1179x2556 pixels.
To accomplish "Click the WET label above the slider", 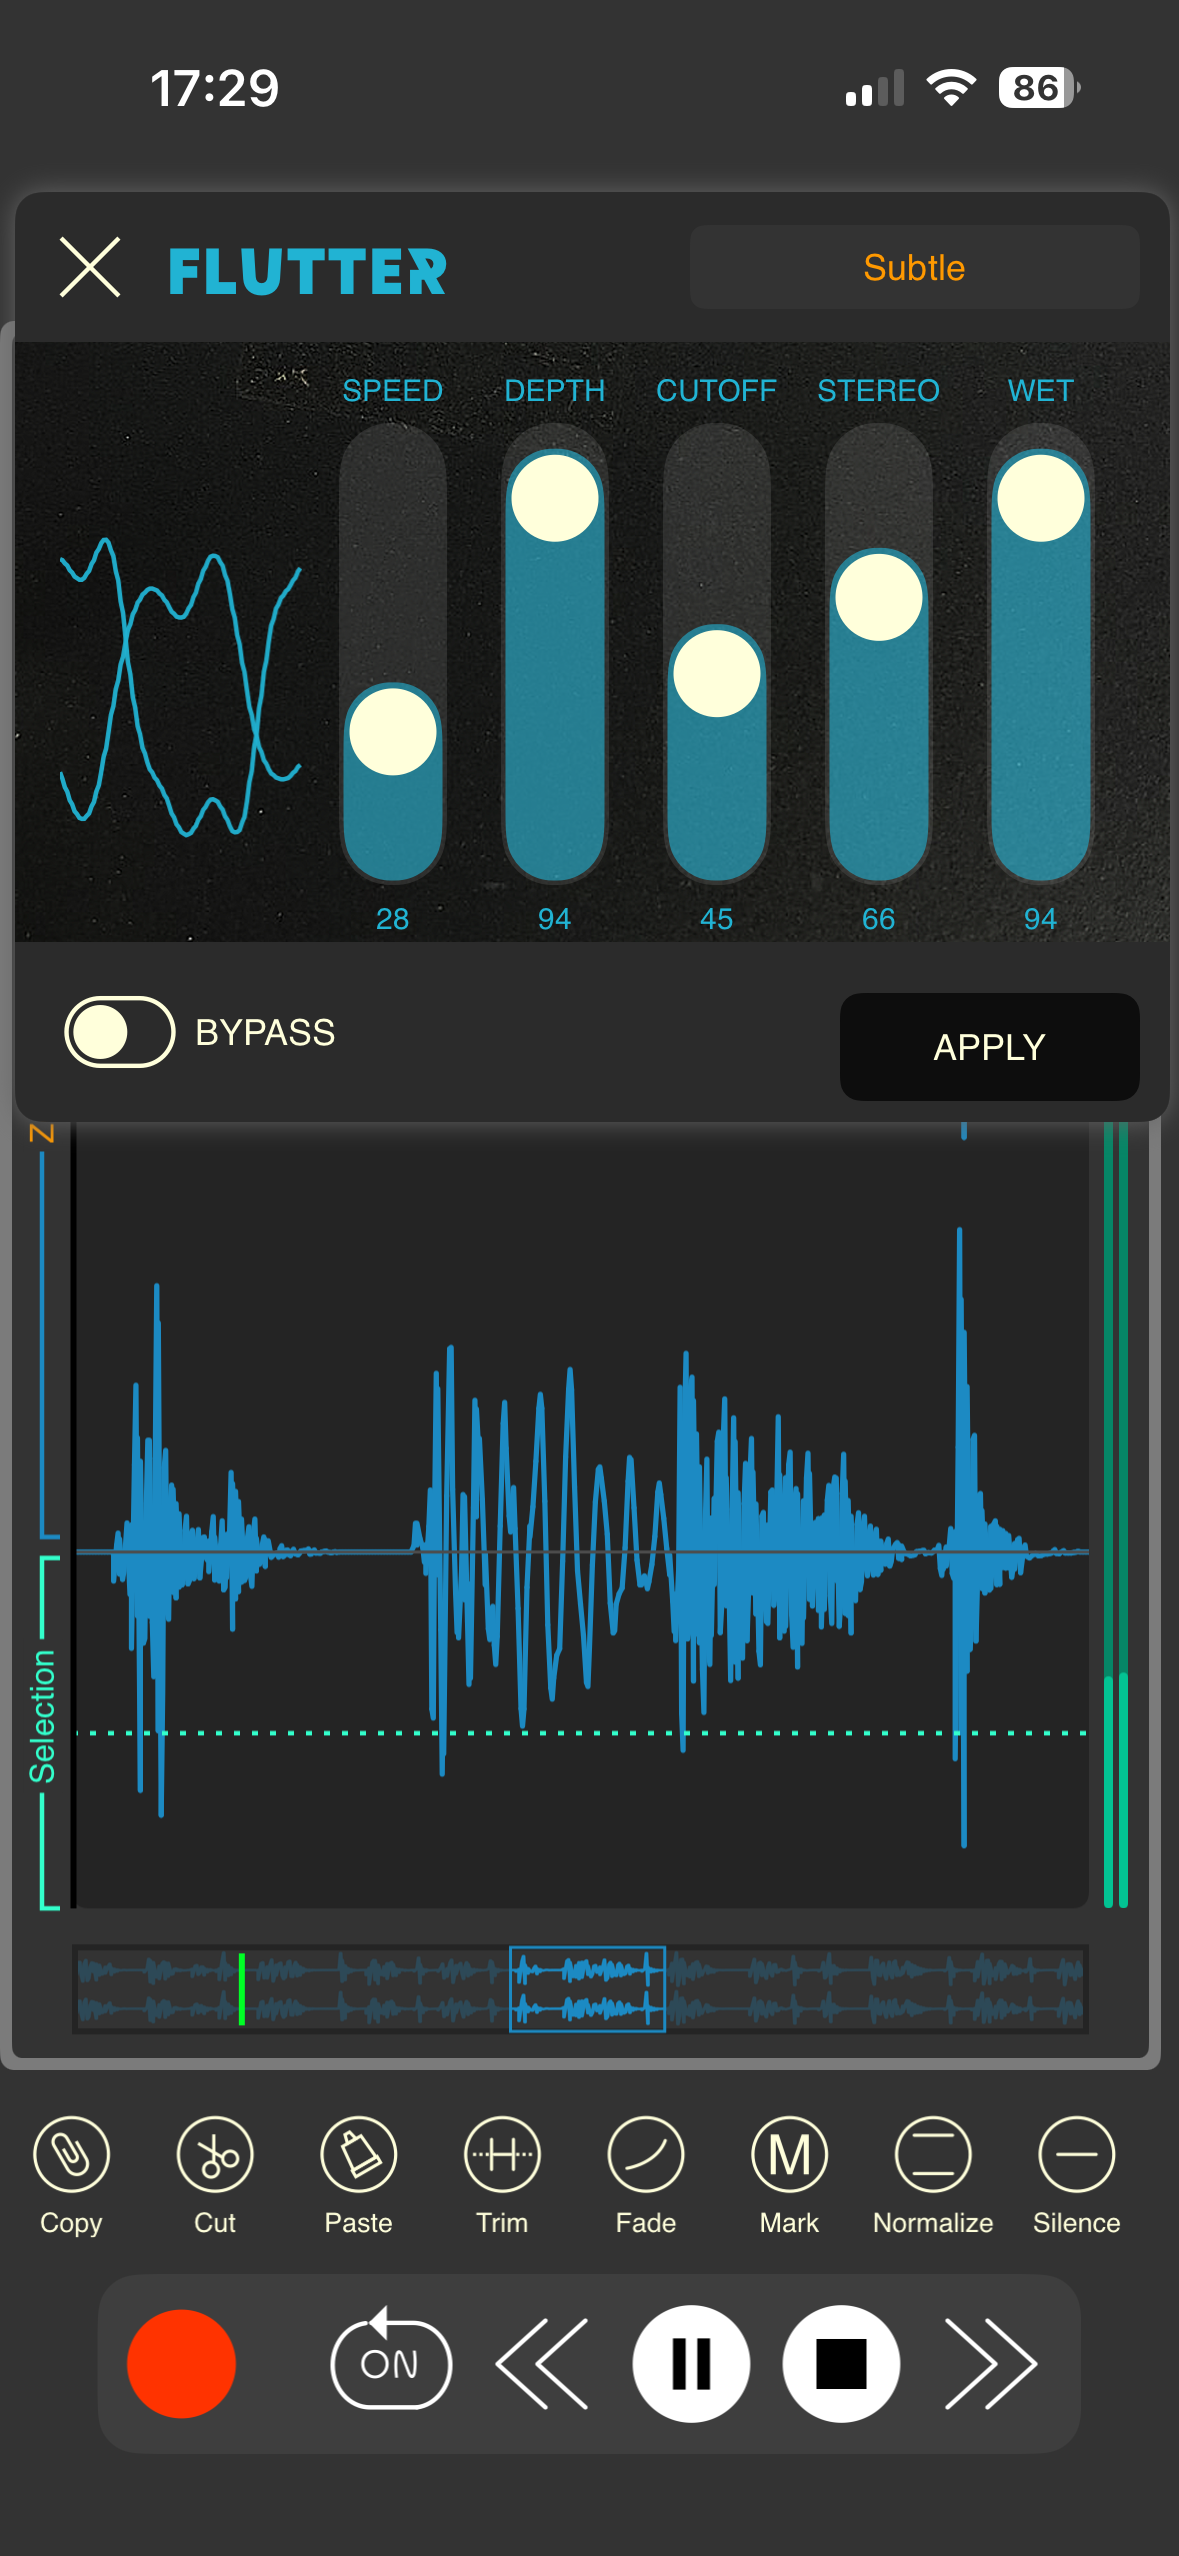I will (1040, 390).
